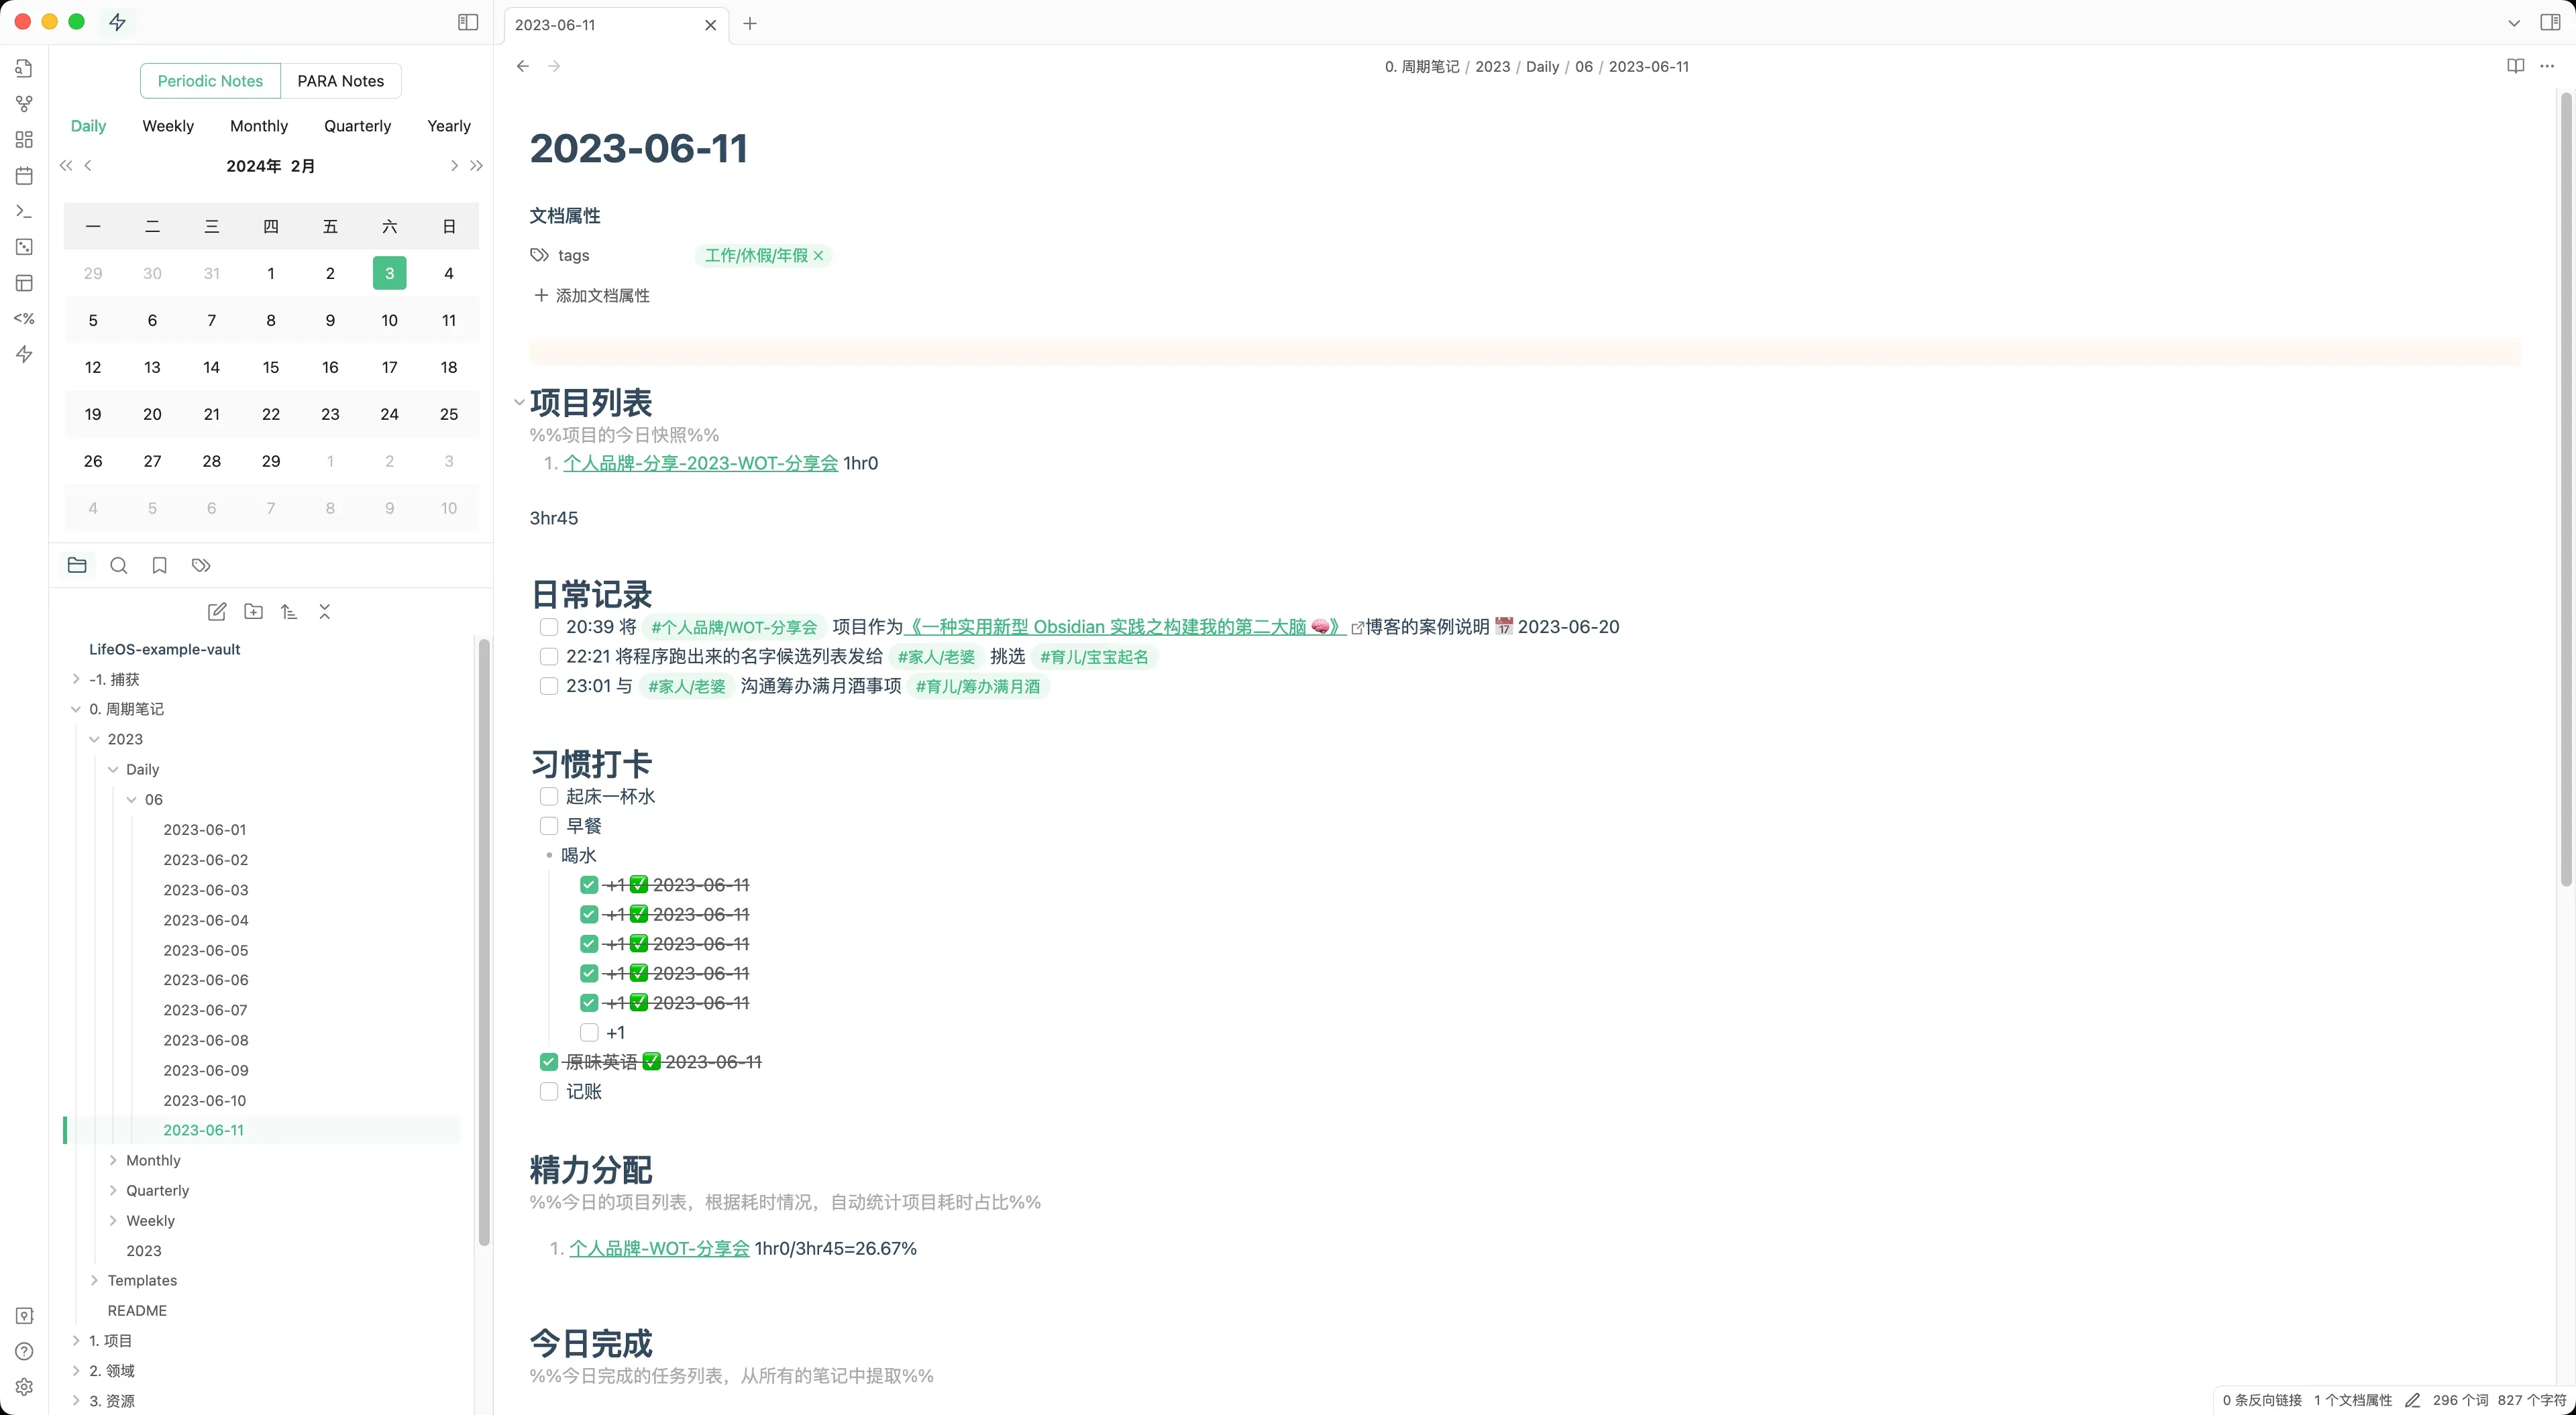Select February 14 in the calendar
This screenshot has height=1415, width=2576.
coord(211,367)
